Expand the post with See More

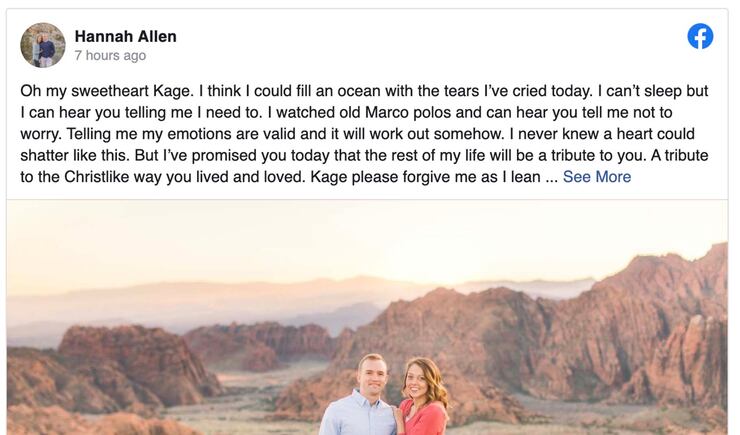click(x=597, y=177)
